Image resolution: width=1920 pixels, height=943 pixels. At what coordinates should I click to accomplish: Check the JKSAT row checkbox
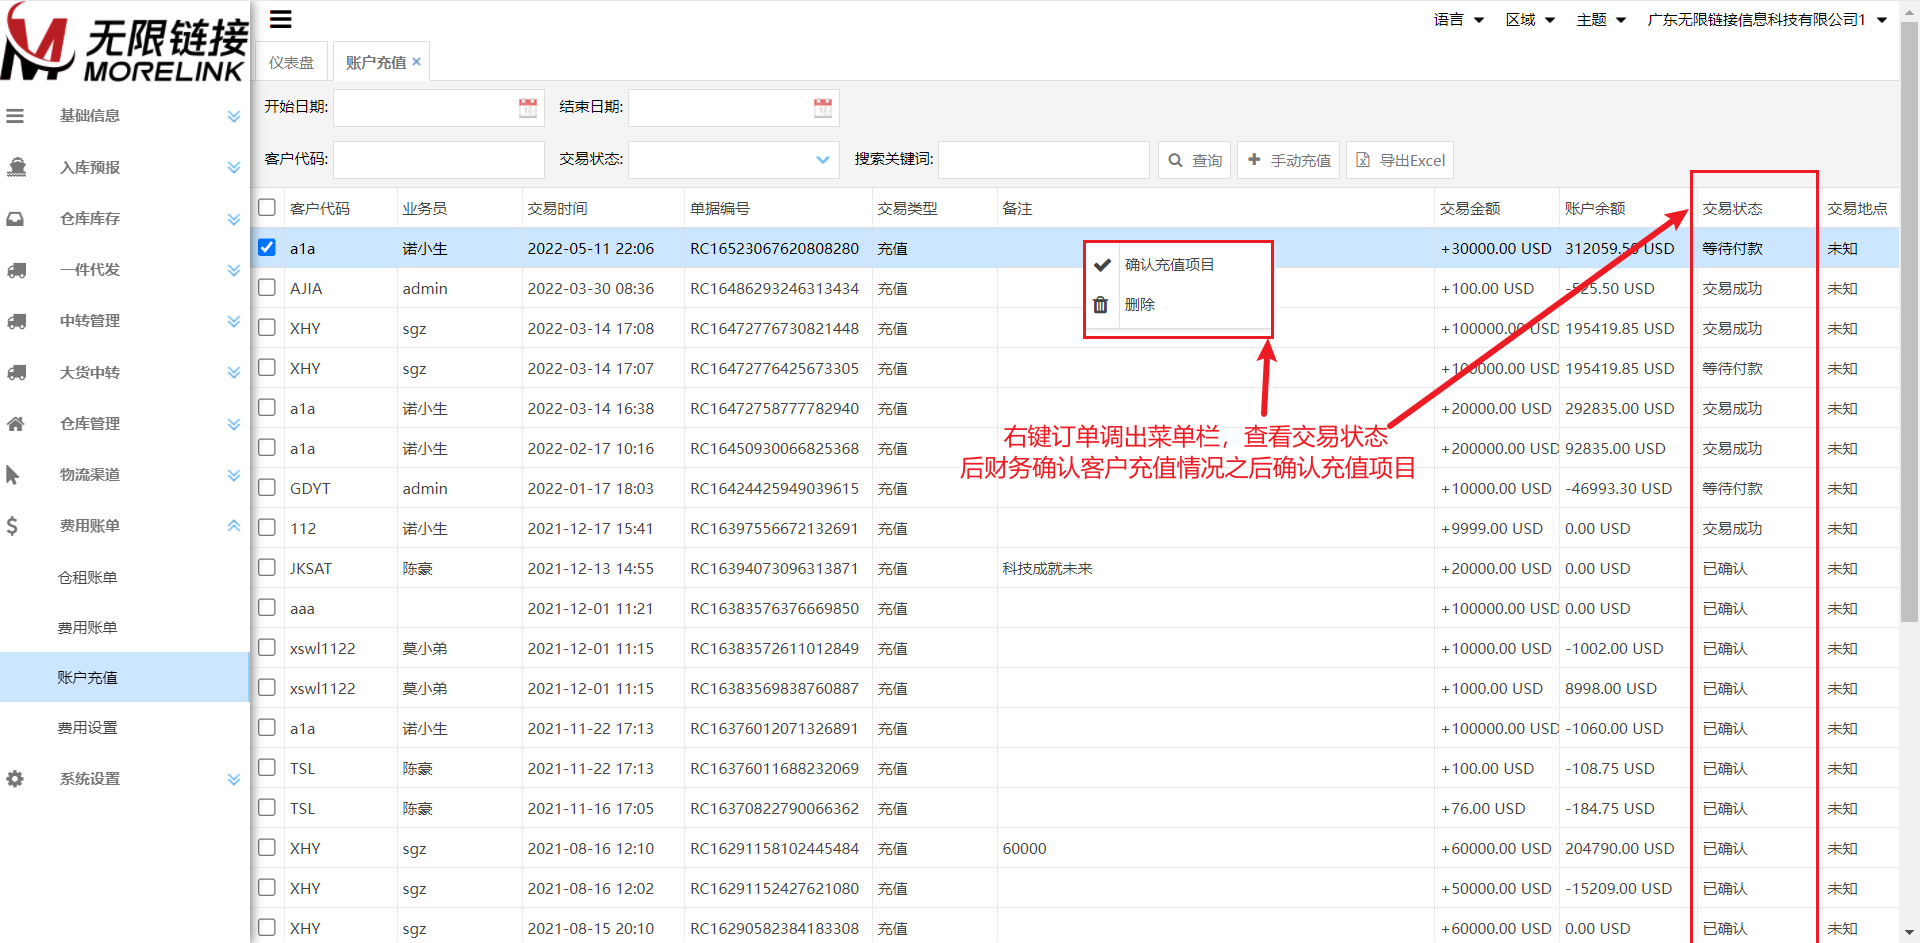click(267, 567)
